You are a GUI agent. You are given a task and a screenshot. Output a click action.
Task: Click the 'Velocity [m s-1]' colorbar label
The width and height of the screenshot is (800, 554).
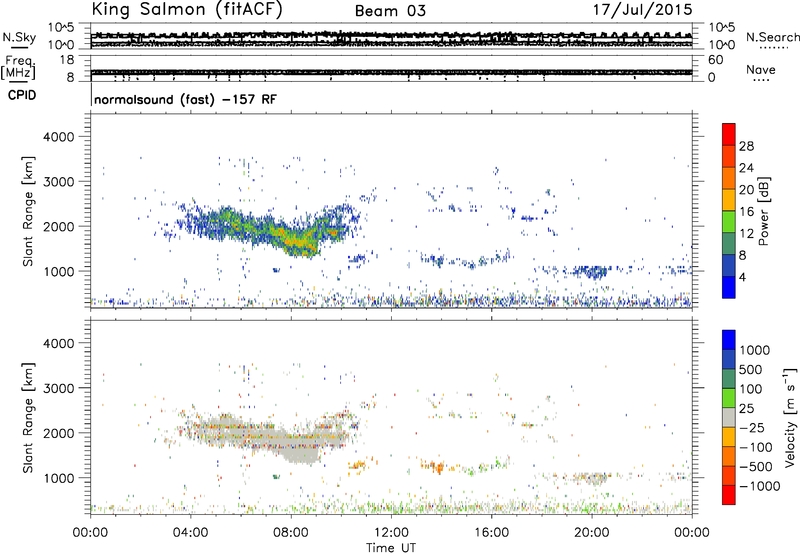(790, 417)
